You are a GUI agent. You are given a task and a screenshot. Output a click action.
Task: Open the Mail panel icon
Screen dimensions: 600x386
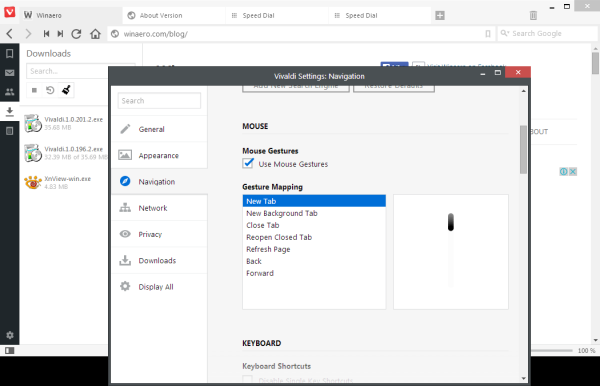click(x=10, y=73)
